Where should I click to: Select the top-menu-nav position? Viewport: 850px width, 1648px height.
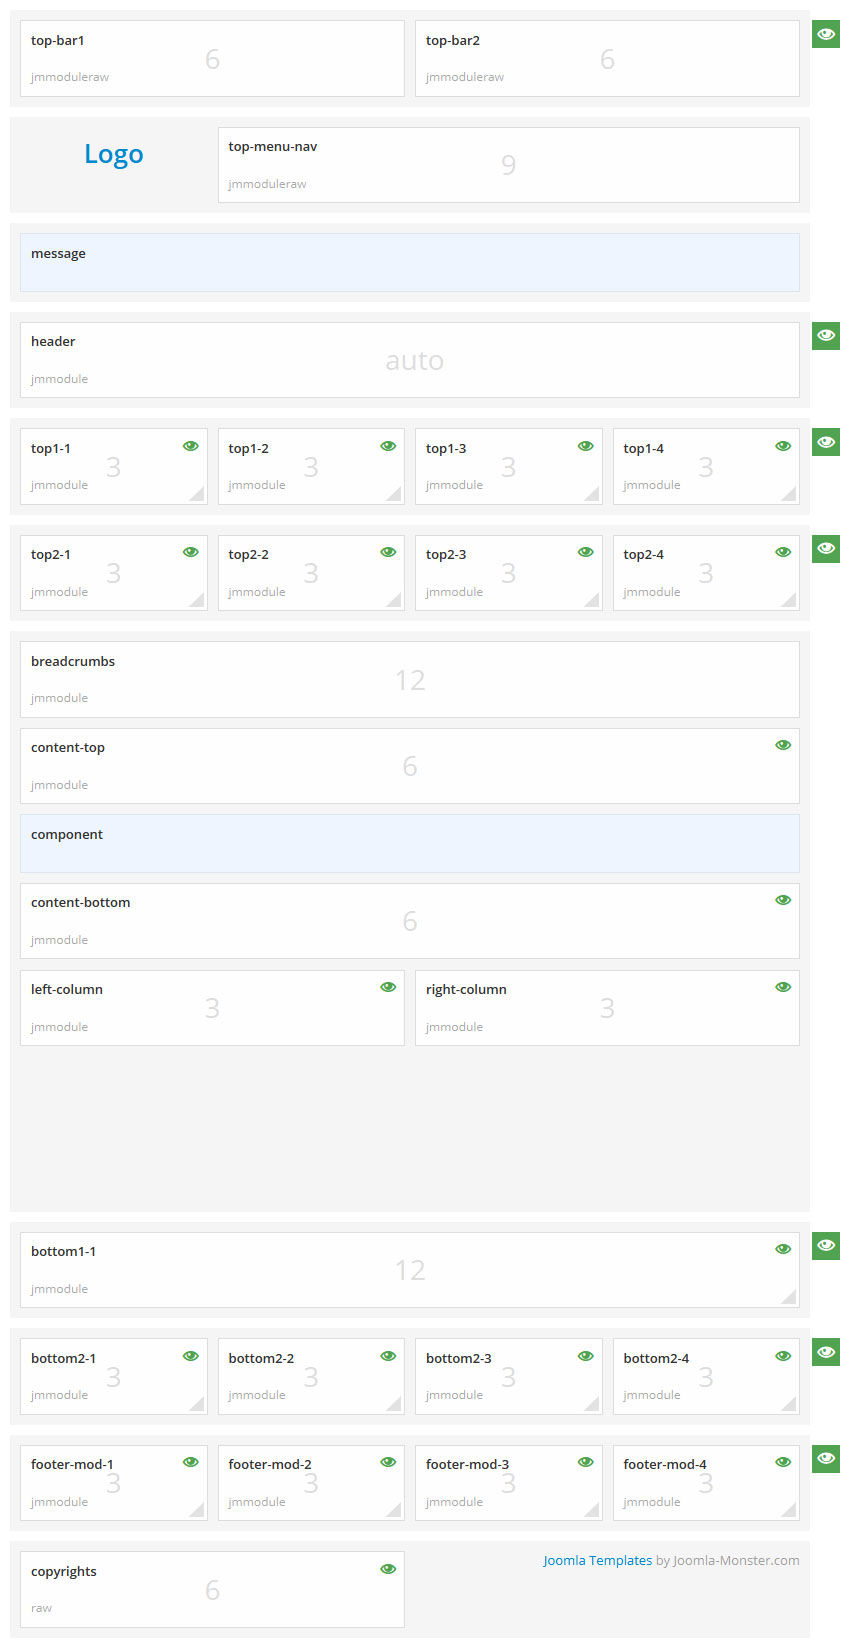click(508, 165)
